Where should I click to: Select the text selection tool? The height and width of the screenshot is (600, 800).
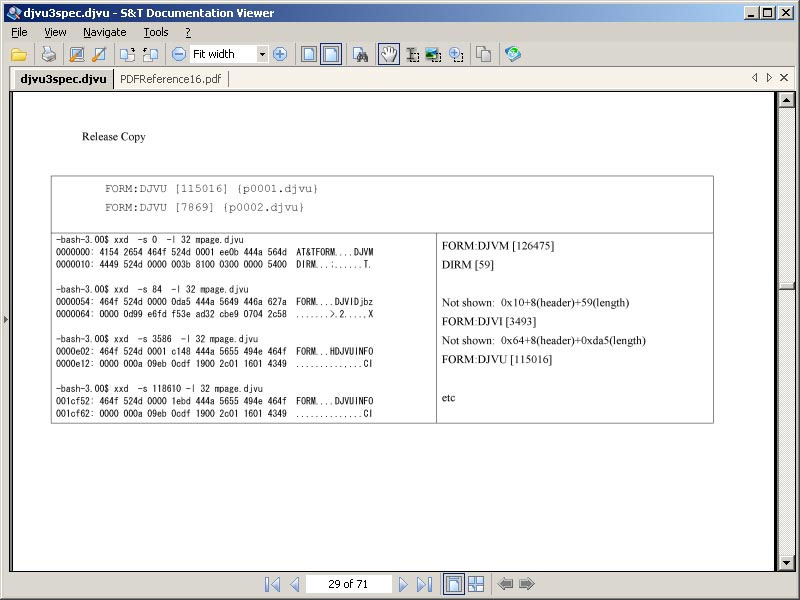tap(412, 54)
